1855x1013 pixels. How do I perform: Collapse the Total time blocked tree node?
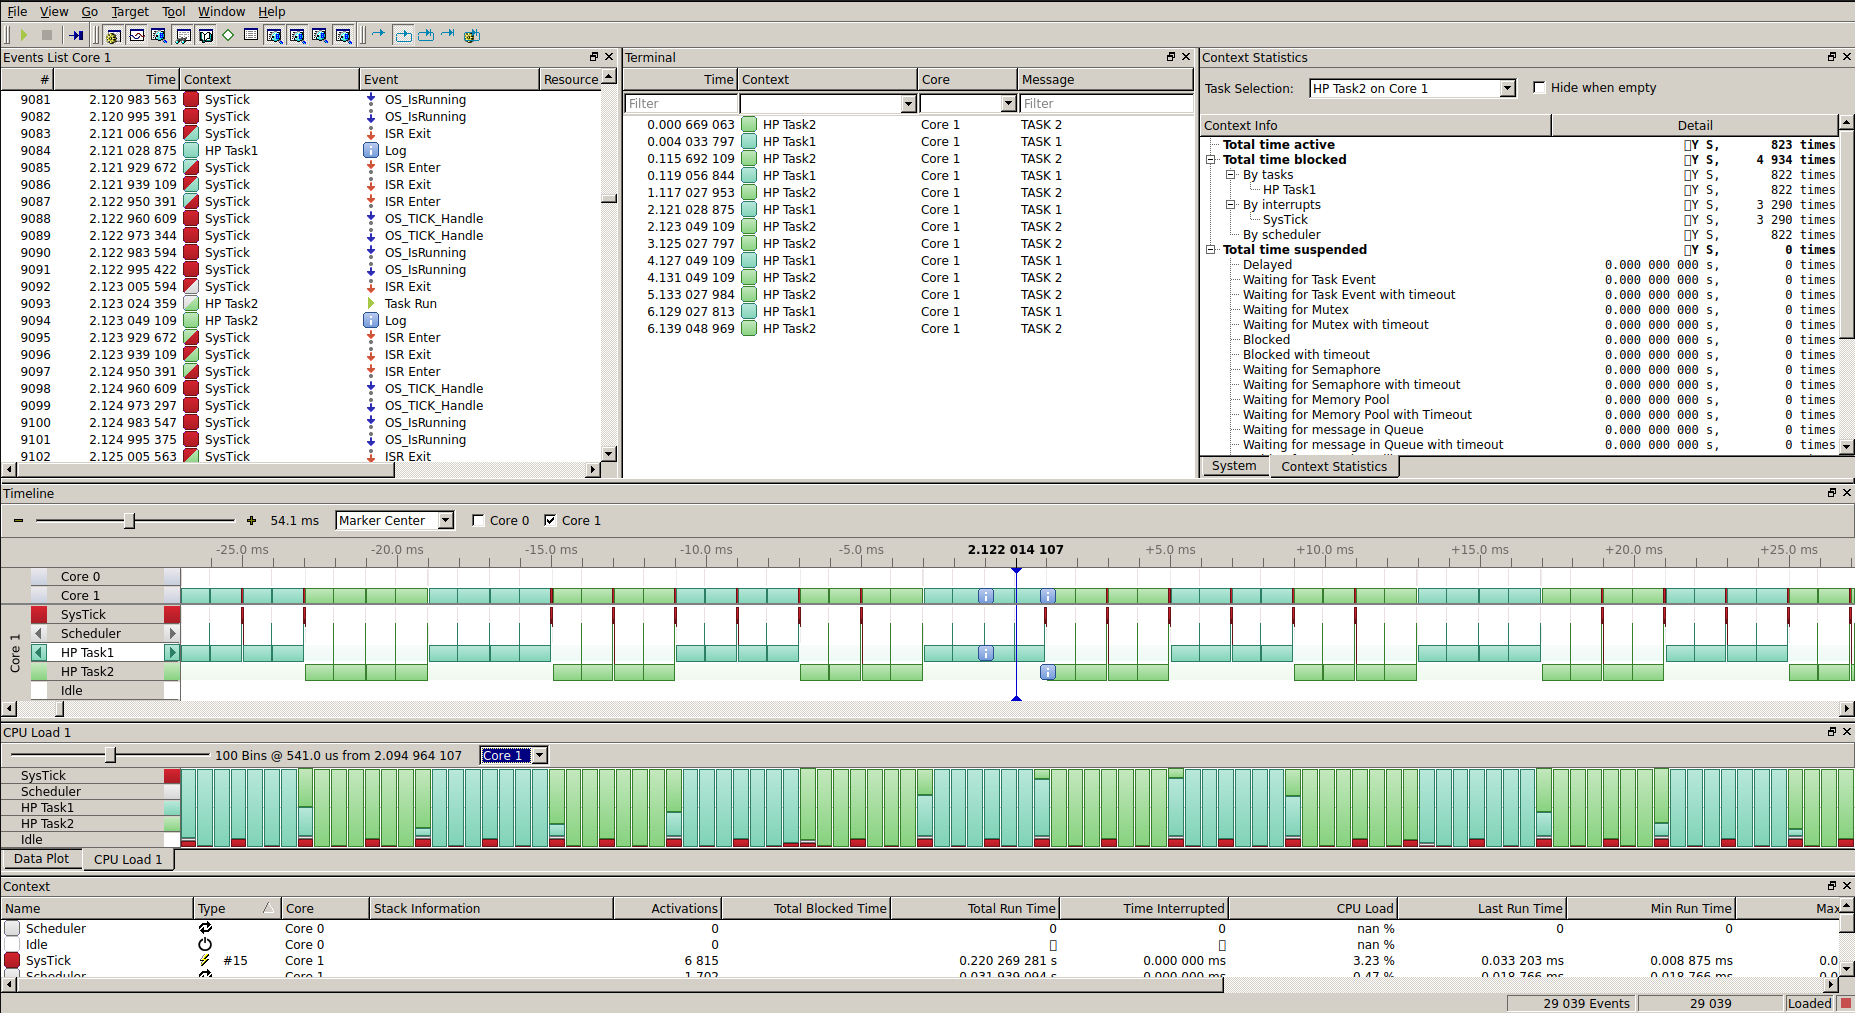(x=1211, y=160)
